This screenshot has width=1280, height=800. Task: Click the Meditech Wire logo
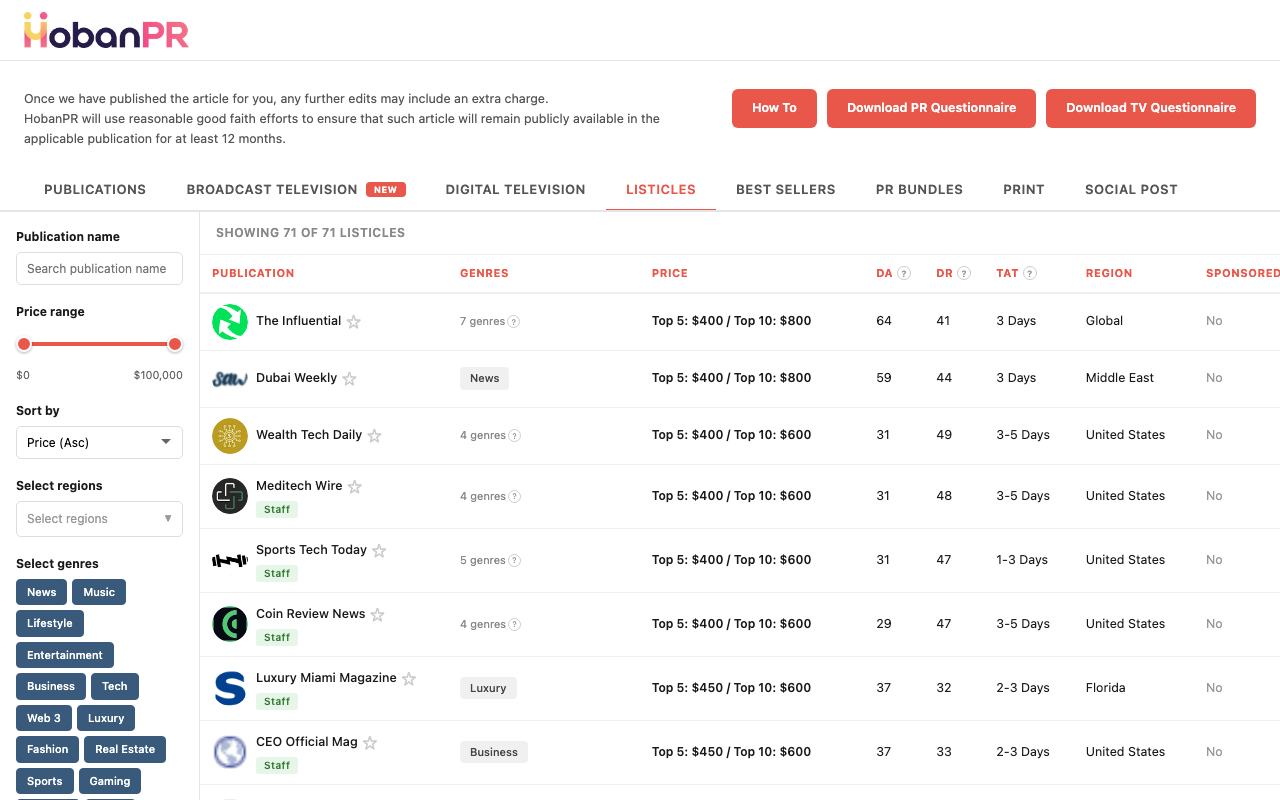tap(229, 495)
